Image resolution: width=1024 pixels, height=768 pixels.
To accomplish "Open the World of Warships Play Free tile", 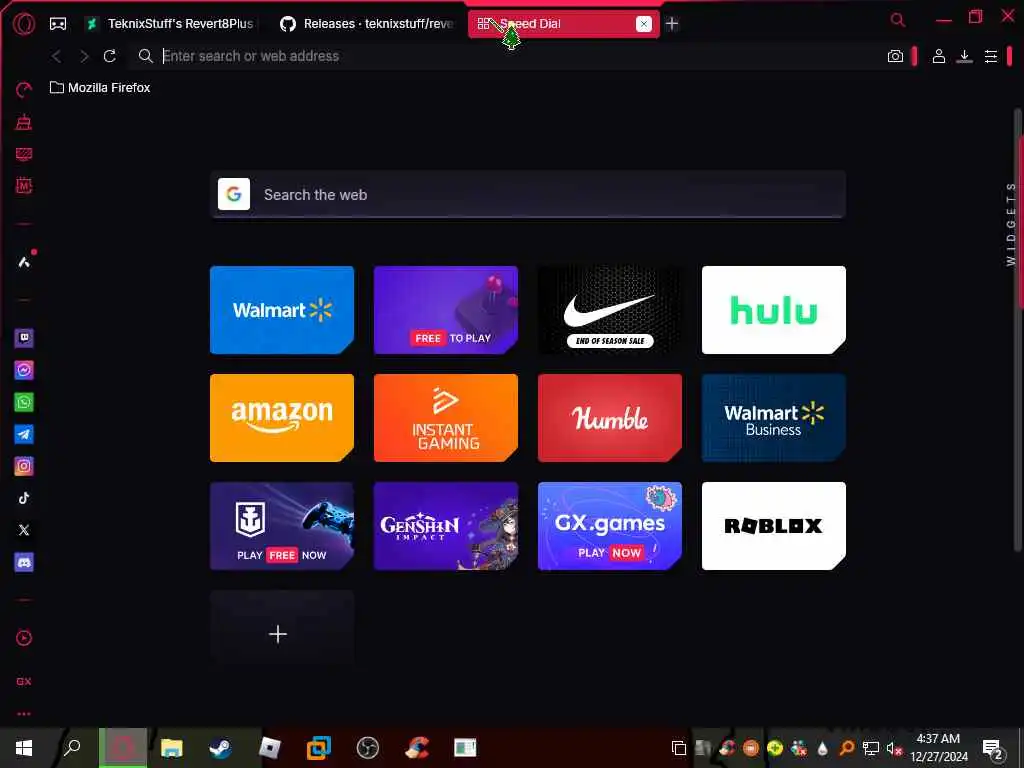I will [281, 526].
